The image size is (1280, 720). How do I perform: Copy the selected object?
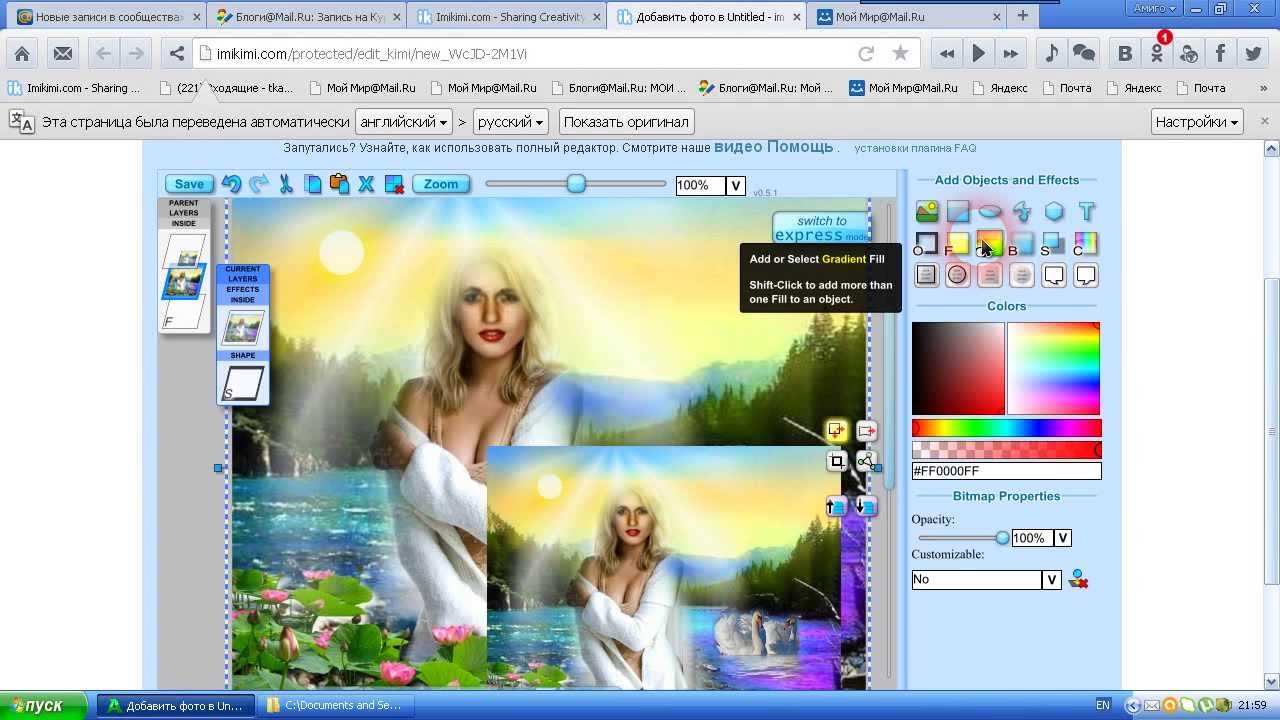point(312,184)
